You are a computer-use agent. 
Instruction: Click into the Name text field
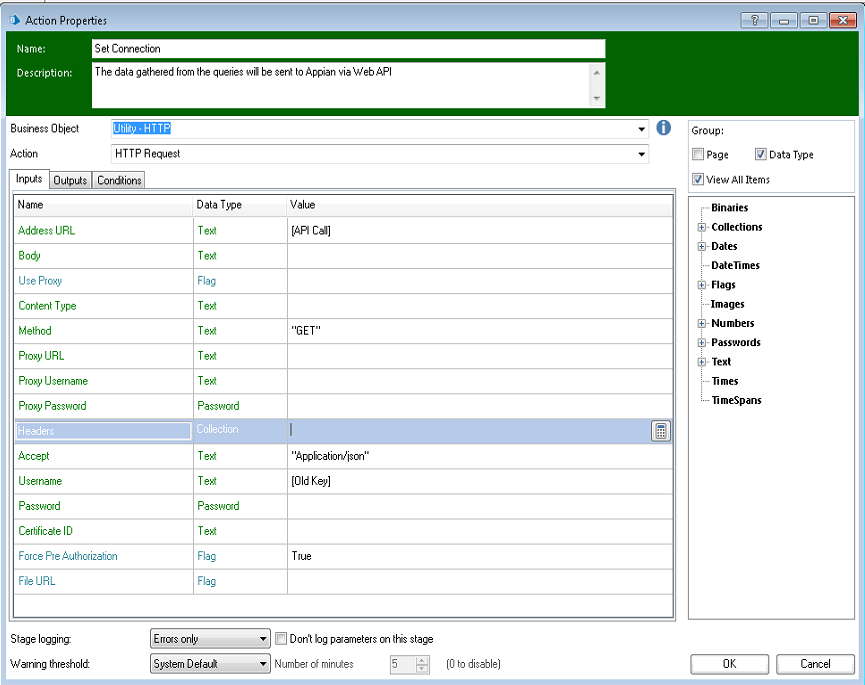coord(348,49)
